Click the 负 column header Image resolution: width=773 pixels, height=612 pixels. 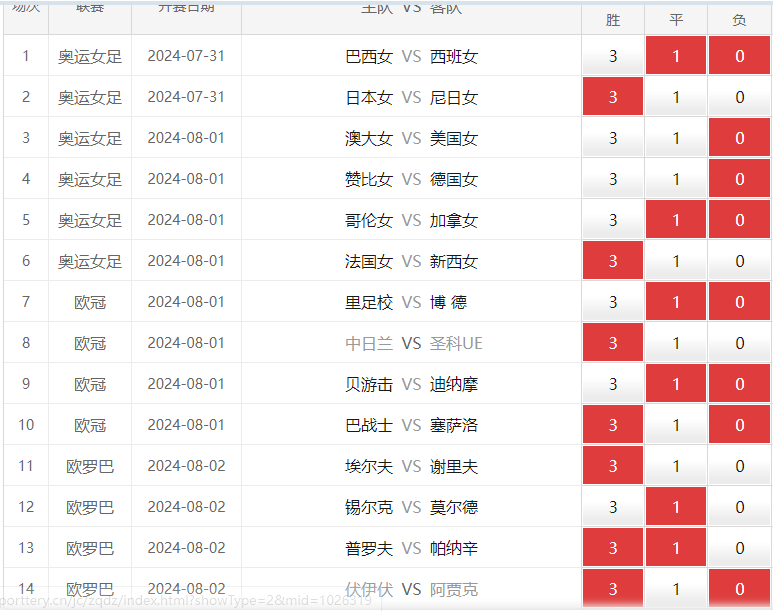pyautogui.click(x=739, y=20)
